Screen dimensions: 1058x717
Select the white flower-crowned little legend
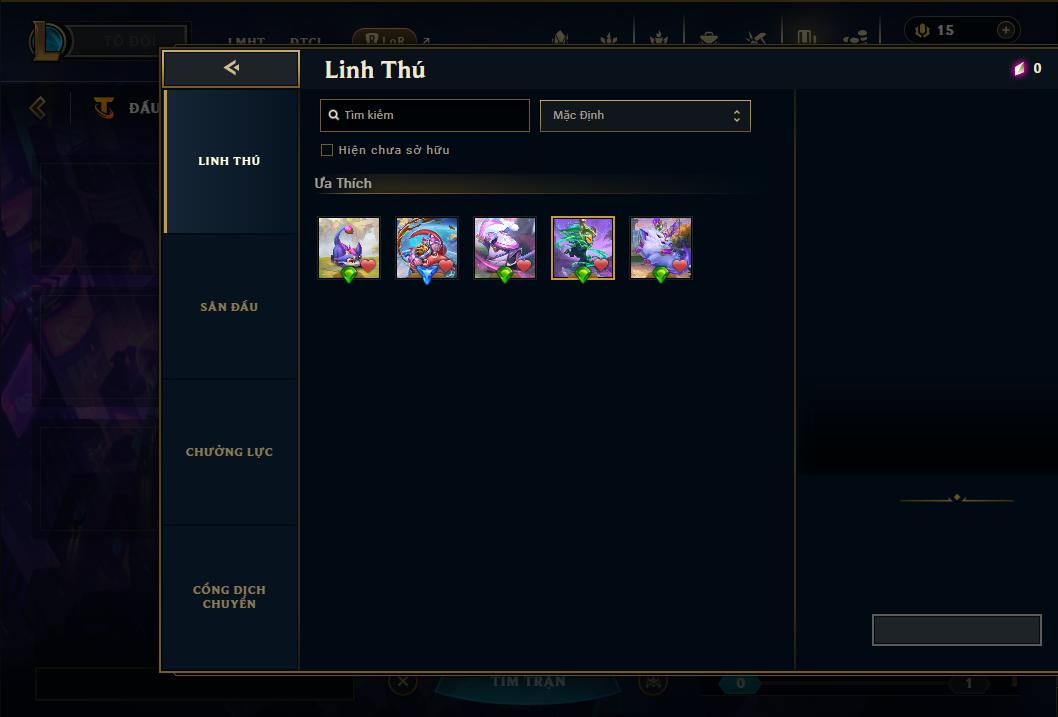(661, 248)
